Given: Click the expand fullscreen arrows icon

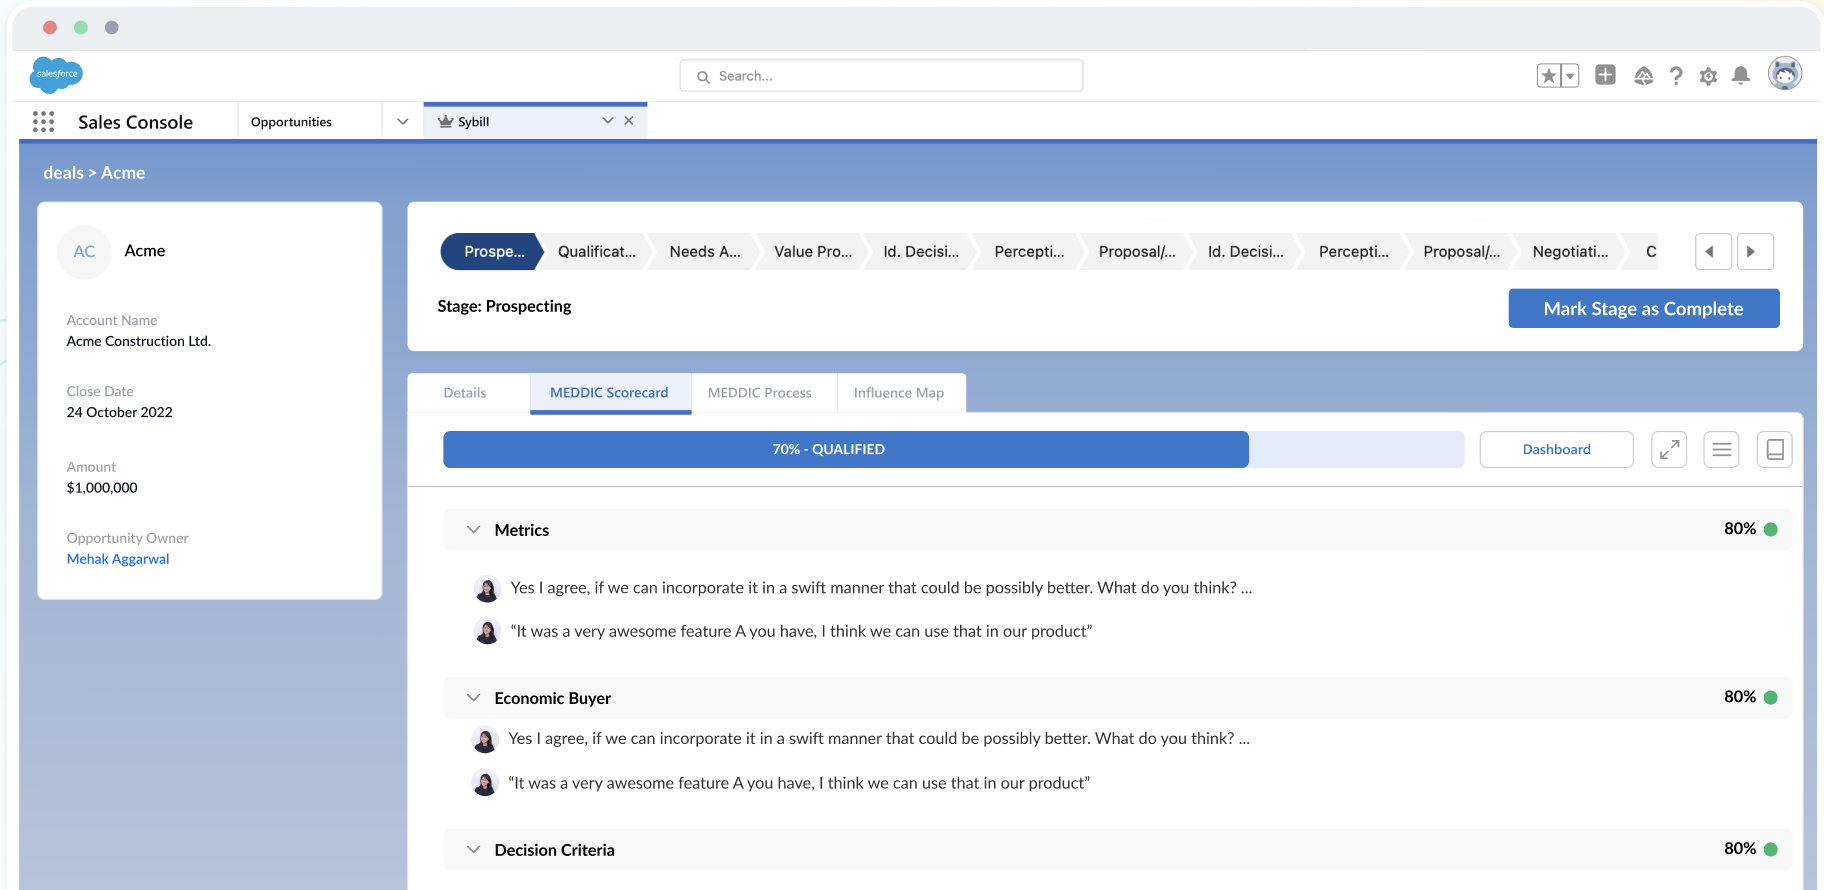Looking at the screenshot, I should [1669, 450].
